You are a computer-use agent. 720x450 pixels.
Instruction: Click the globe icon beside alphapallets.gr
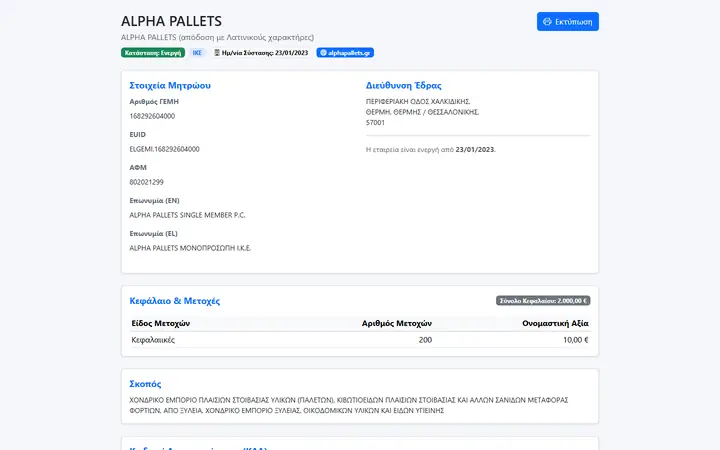[x=323, y=53]
